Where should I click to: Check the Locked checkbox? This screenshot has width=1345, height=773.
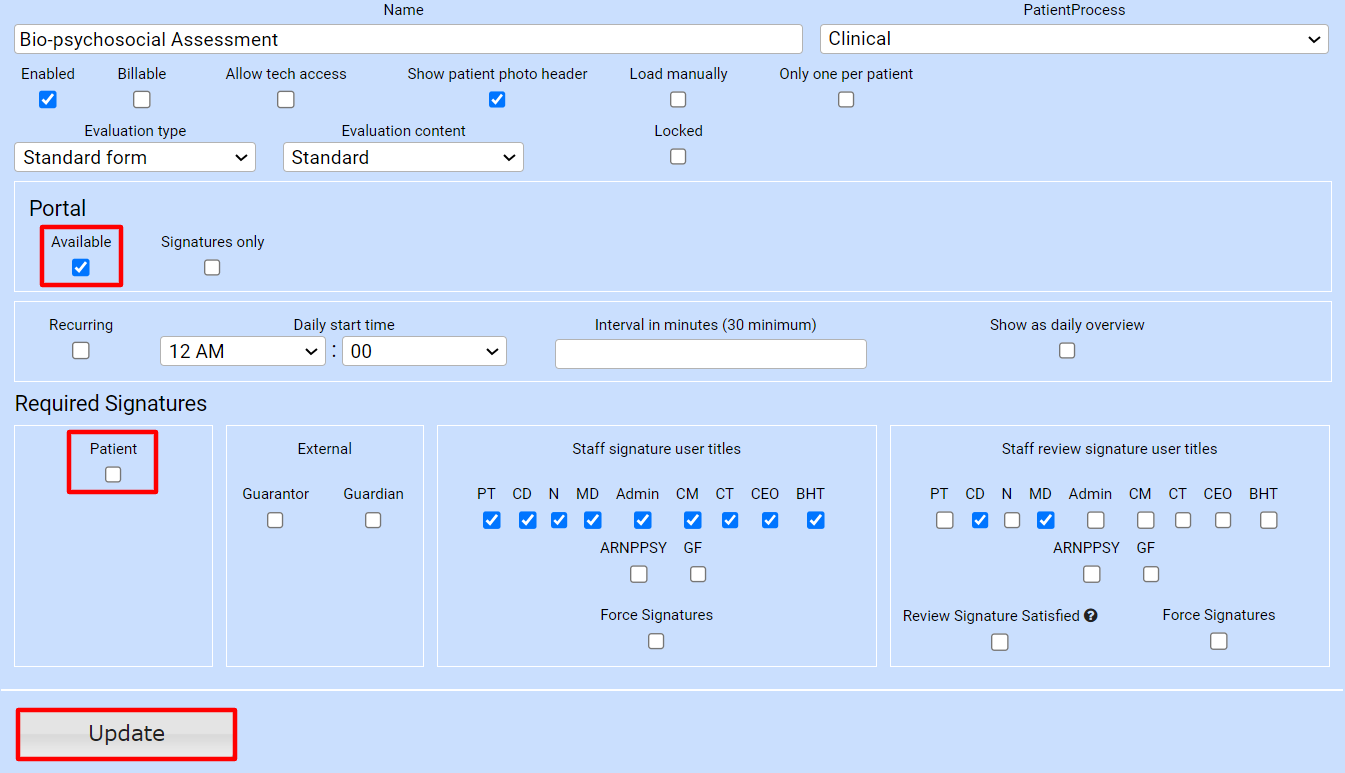[678, 156]
